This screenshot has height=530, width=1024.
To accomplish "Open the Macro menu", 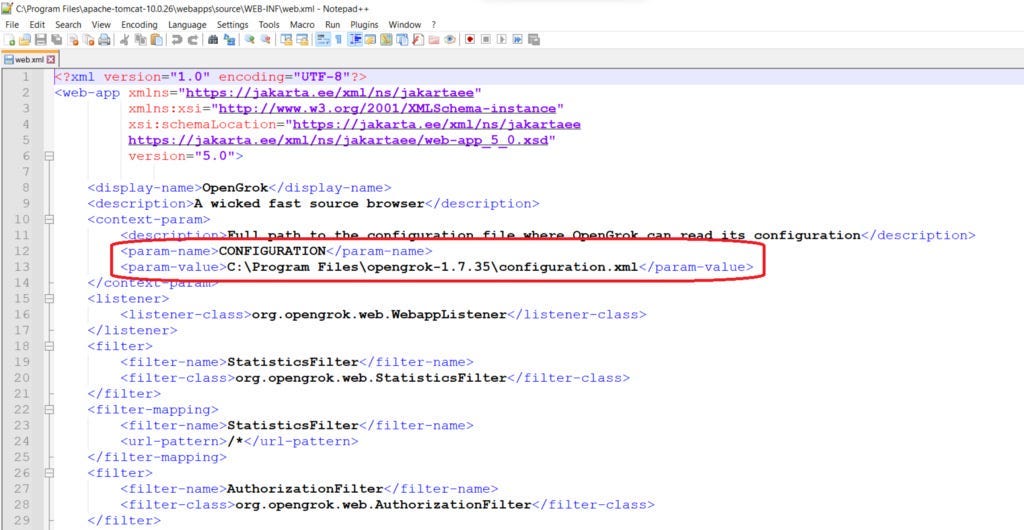I will click(302, 24).
